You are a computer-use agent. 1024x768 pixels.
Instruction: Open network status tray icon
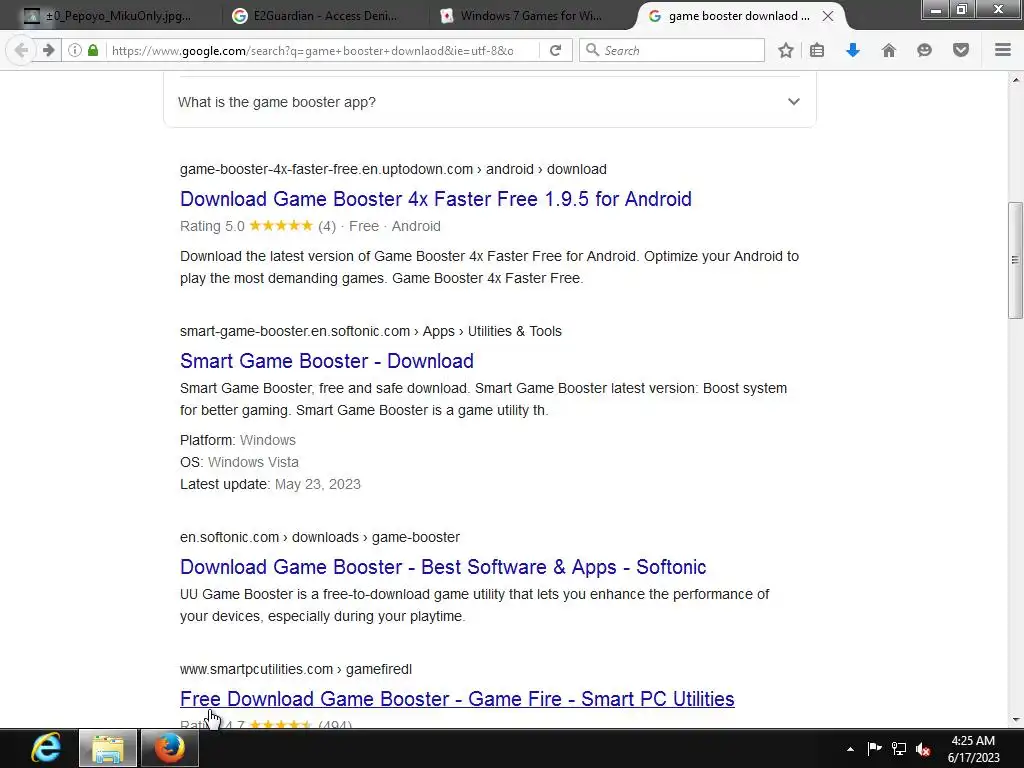pyautogui.click(x=899, y=749)
